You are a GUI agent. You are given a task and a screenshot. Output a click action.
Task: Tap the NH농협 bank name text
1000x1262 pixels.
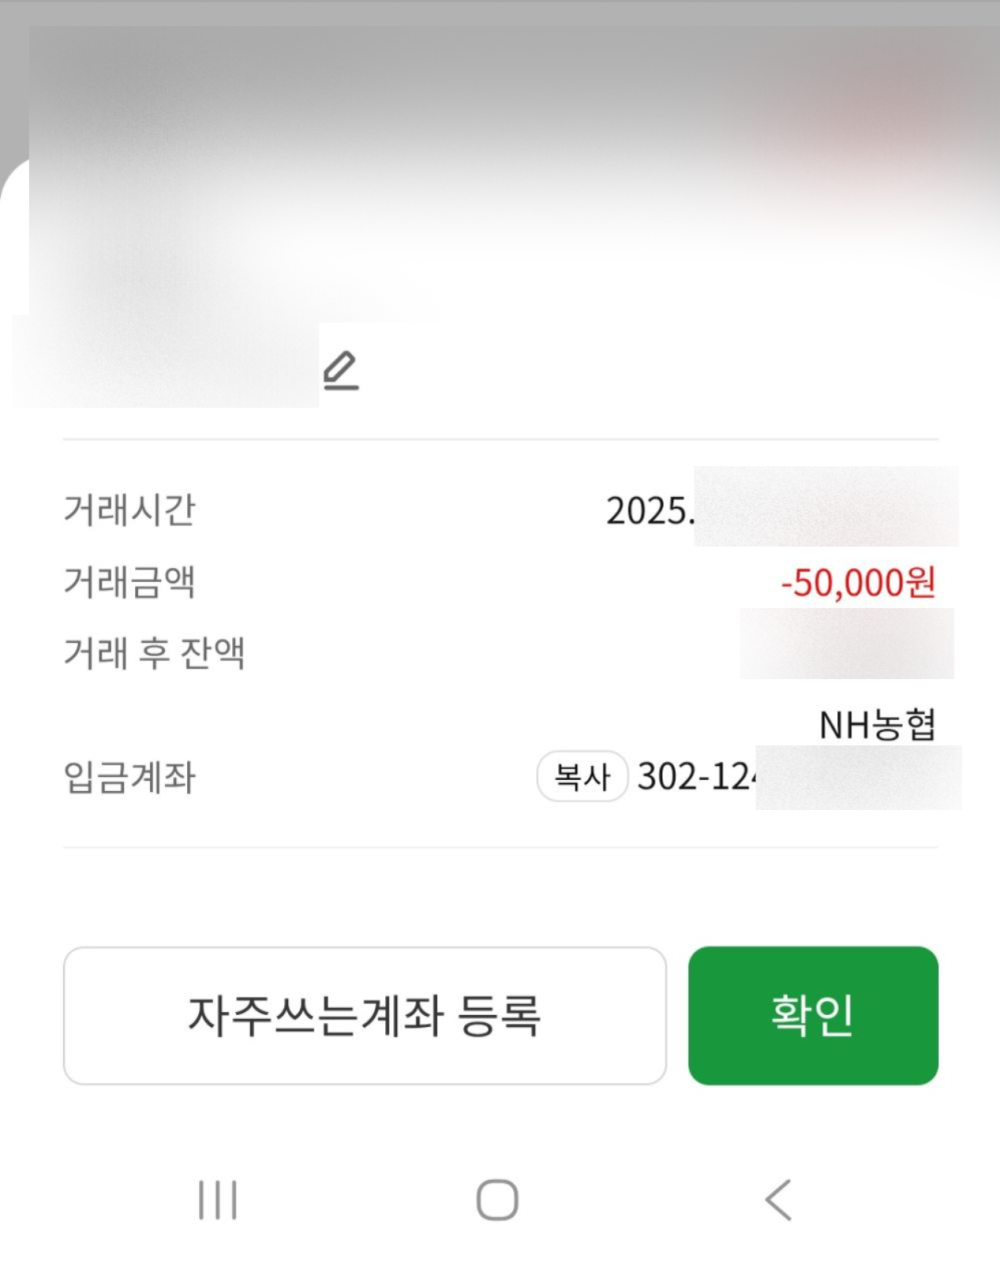pos(877,724)
